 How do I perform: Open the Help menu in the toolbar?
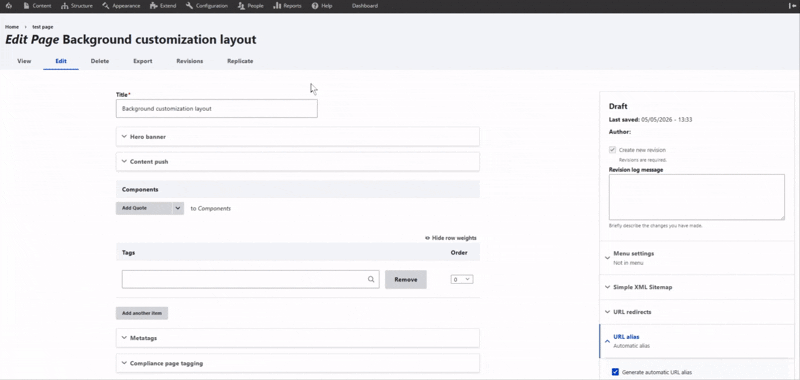point(322,6)
